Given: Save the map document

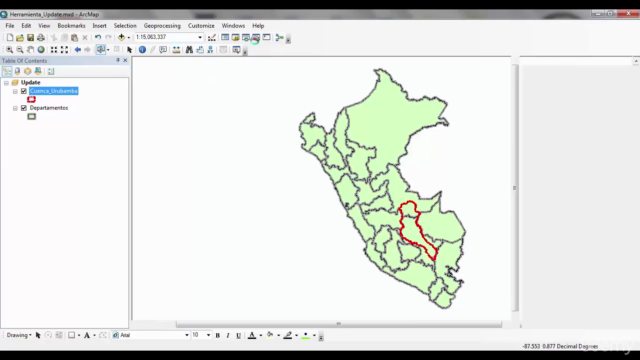Looking at the screenshot, I should [30, 38].
